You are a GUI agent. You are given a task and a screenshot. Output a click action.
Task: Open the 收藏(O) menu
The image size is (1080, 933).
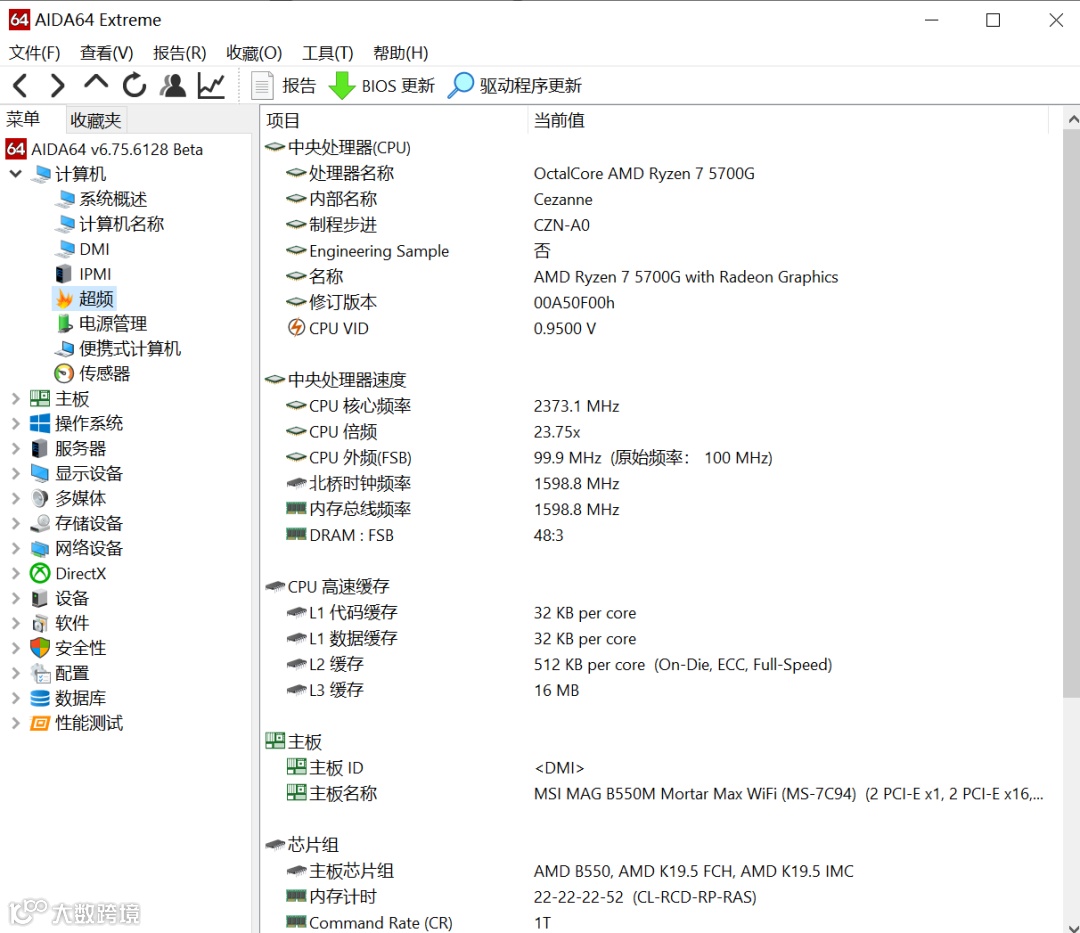pyautogui.click(x=254, y=53)
